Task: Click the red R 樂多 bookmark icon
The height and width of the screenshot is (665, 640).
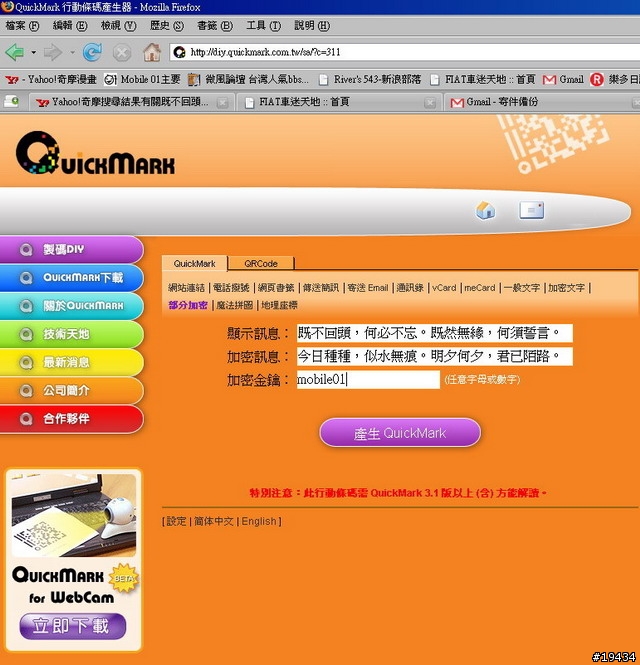Action: 597,79
